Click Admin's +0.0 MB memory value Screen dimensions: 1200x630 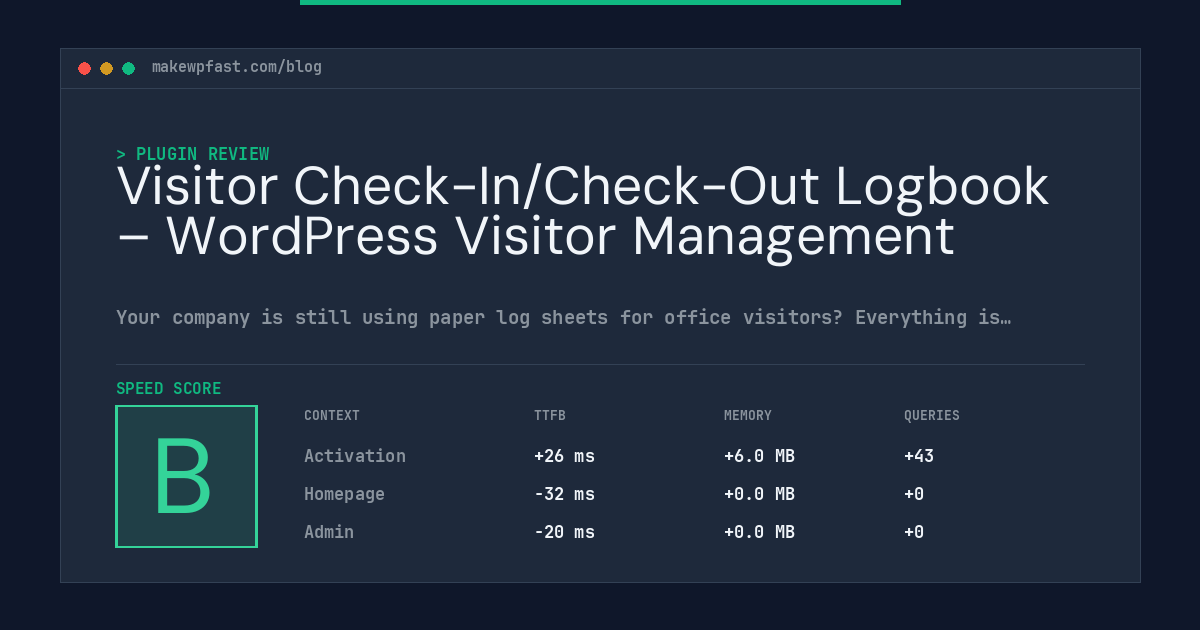[759, 532]
